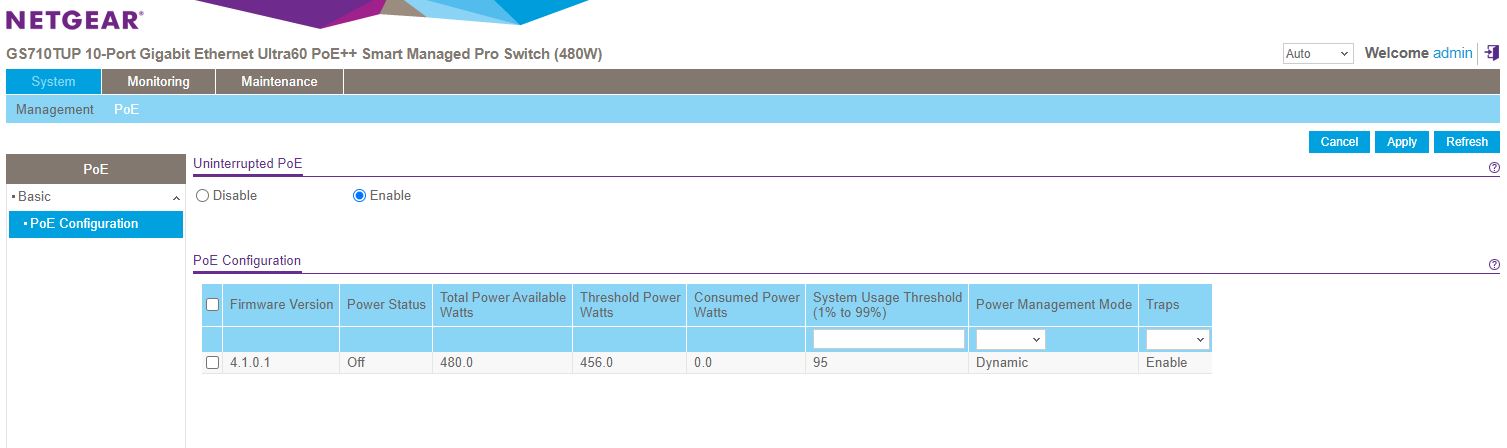
Task: Open the System tab
Action: pos(53,82)
